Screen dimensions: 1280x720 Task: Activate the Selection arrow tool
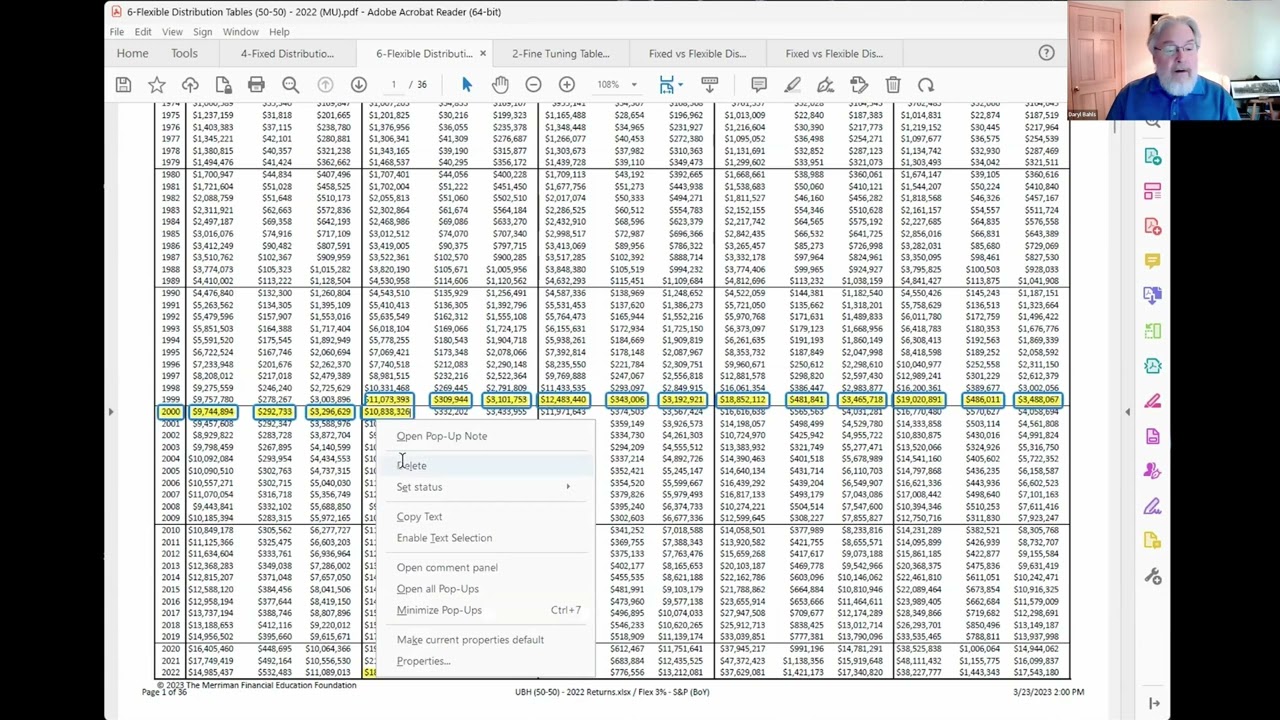(466, 85)
